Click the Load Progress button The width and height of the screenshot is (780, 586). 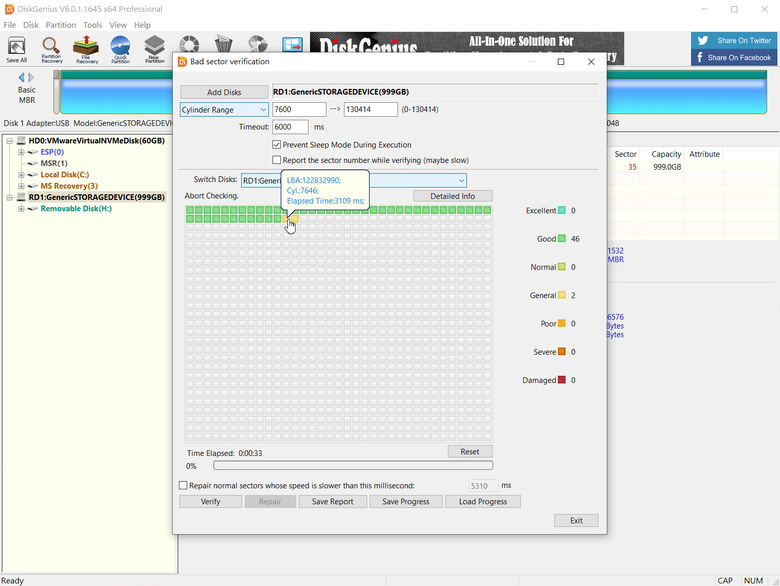pos(483,501)
